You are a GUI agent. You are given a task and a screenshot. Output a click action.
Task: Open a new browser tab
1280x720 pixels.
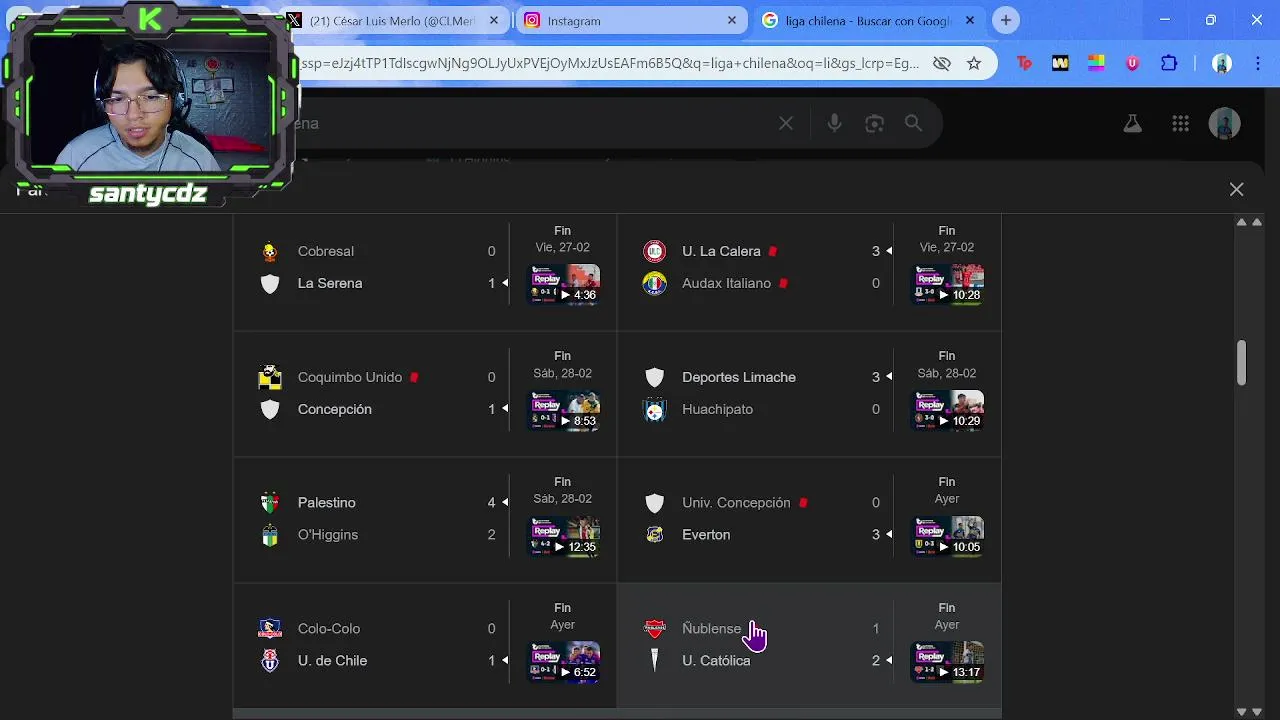(x=1006, y=20)
